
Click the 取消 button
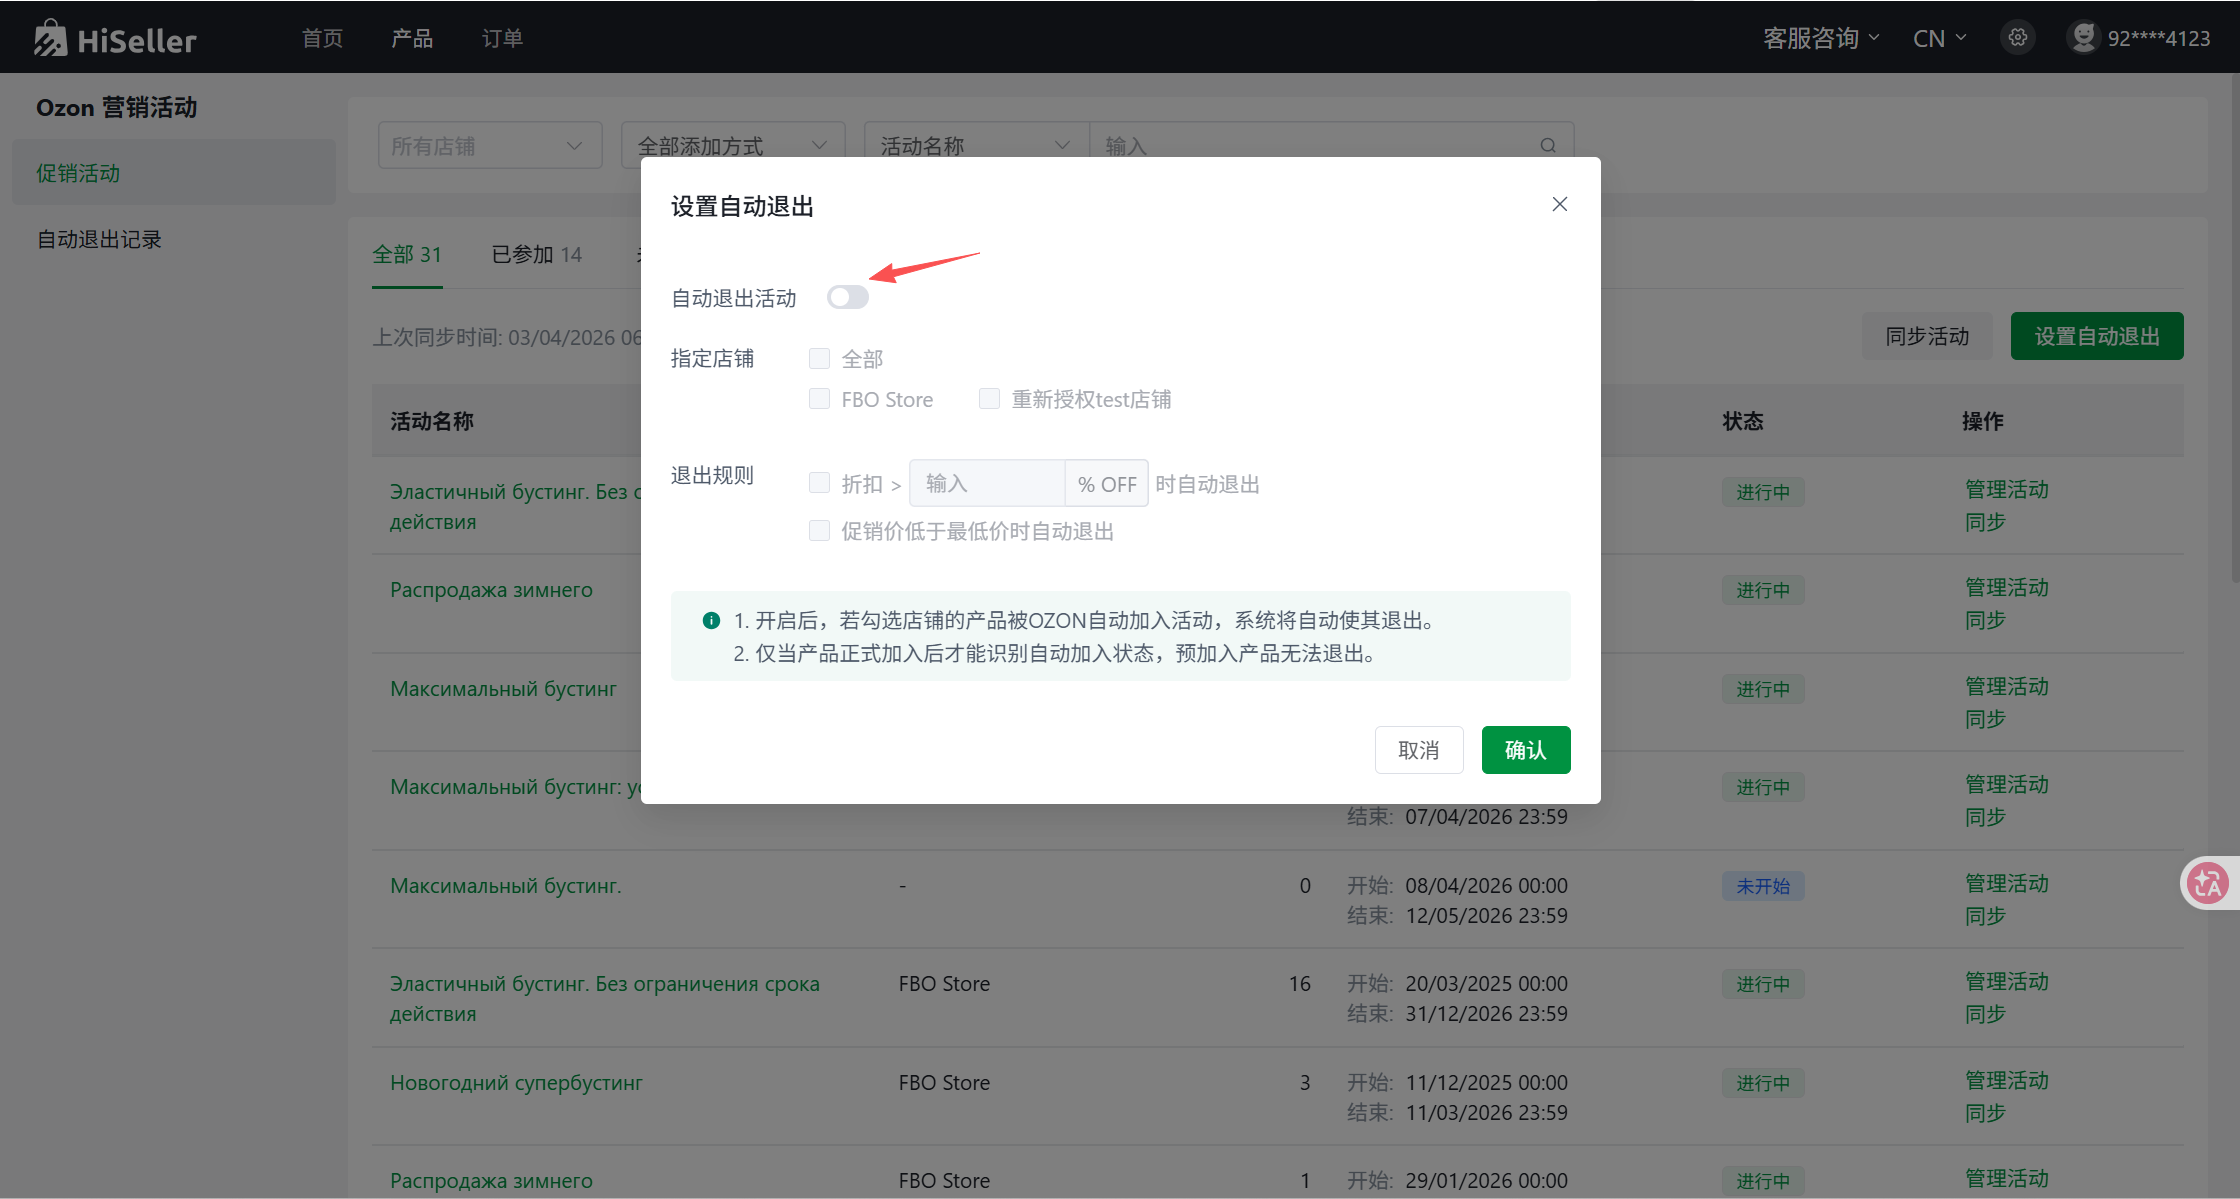[x=1418, y=750]
